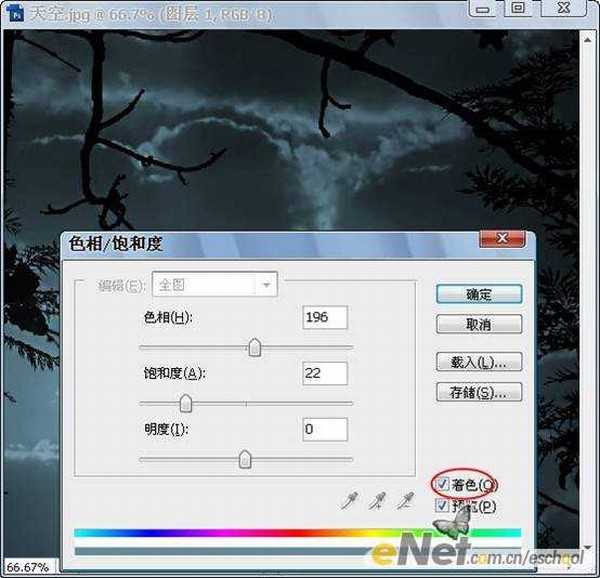This screenshot has height=578, width=600.
Task: Toggle the 预览(P) preview checkbox
Action: click(442, 507)
